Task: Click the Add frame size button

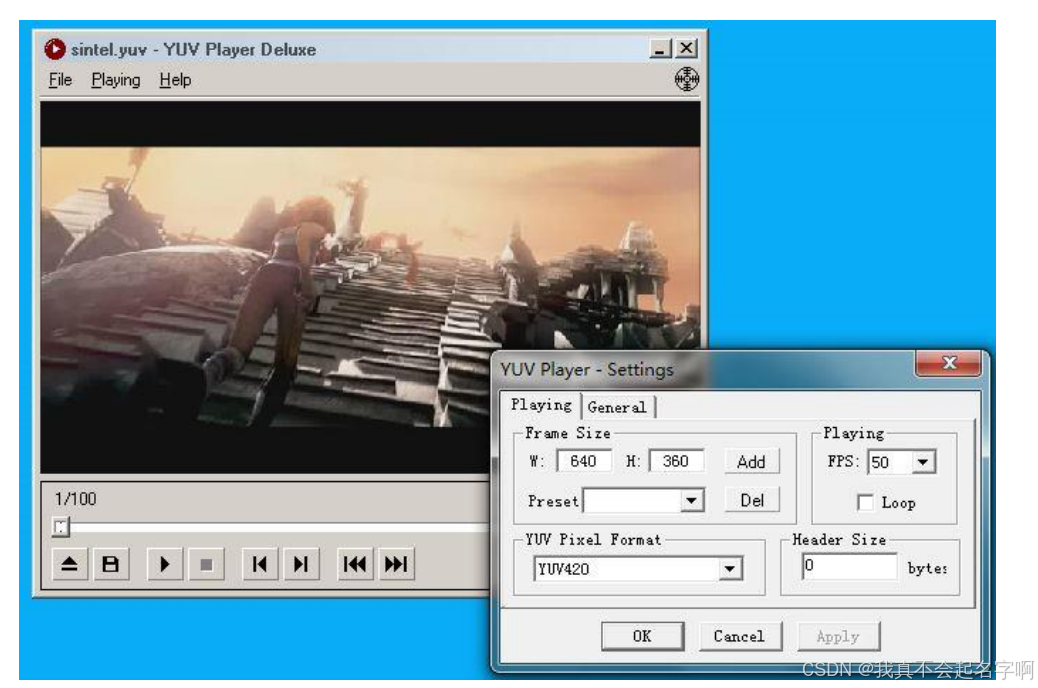Action: click(x=751, y=462)
